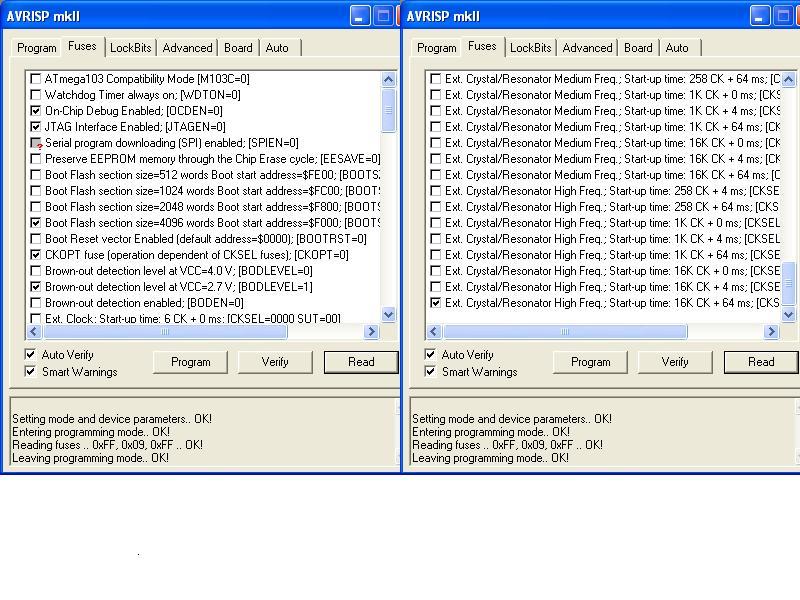This screenshot has width=800, height=600.
Task: Toggle On-Chip Debug Enabled fuse
Action: click(37, 111)
